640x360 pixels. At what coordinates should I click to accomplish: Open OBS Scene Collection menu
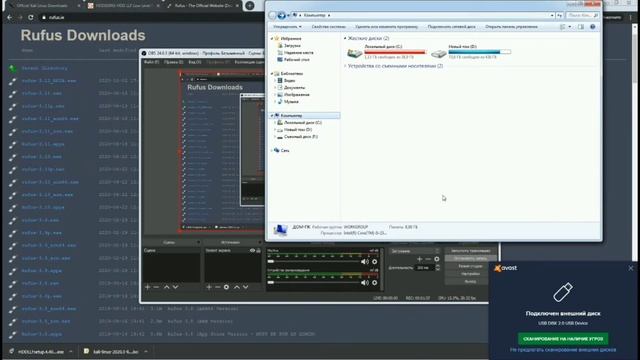(250, 62)
